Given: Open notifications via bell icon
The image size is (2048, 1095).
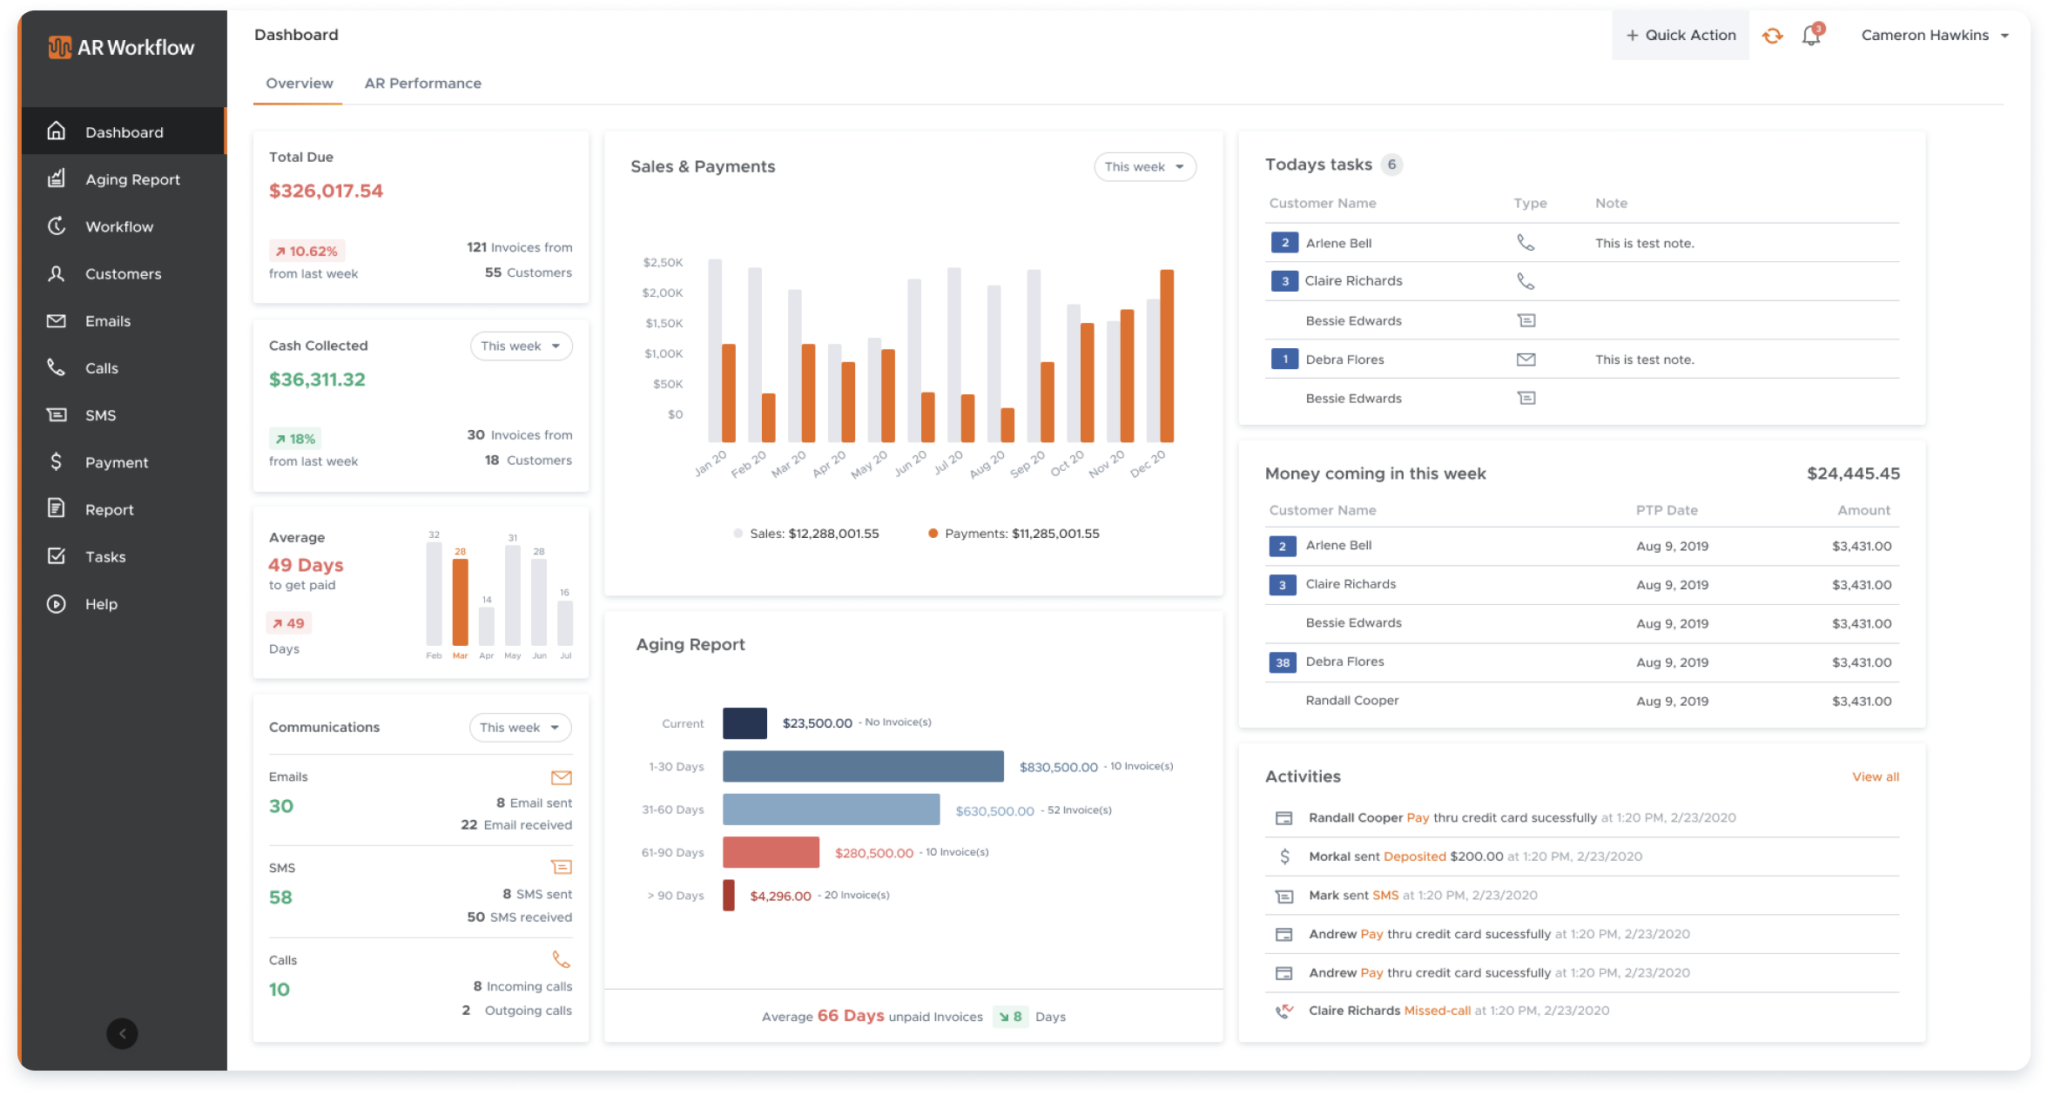Looking at the screenshot, I should coord(1810,35).
